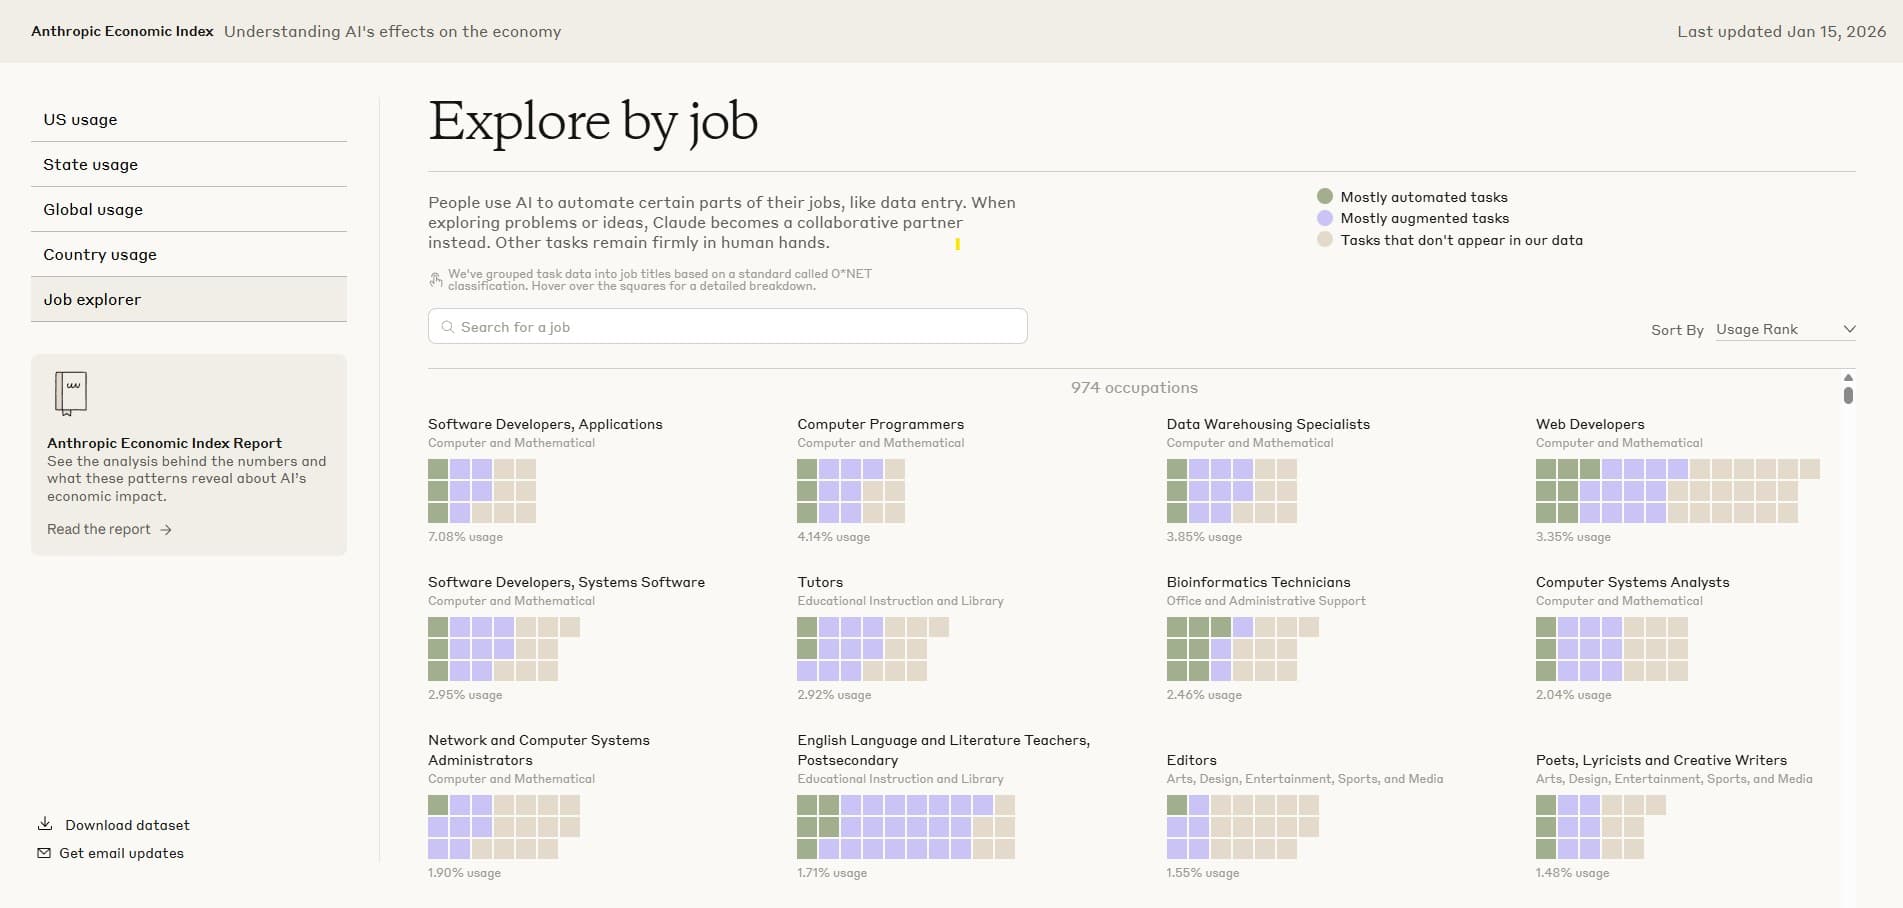Switch to State usage page

pos(189,164)
